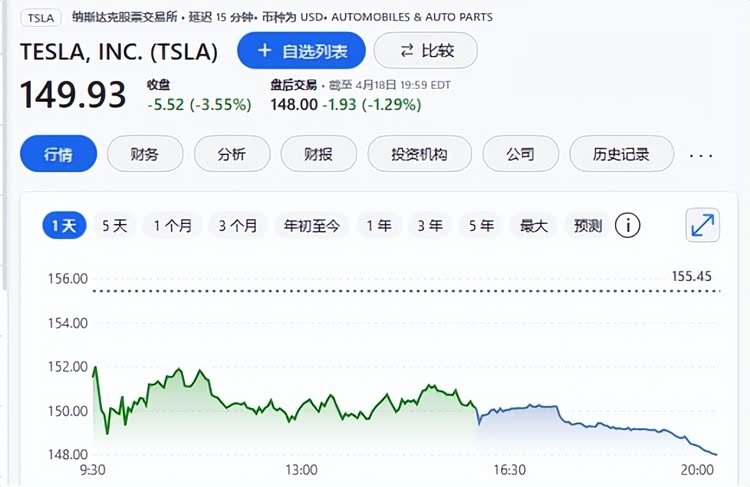Add TSLA to the watchlist (自选列表)
750x487 pixels.
(301, 50)
